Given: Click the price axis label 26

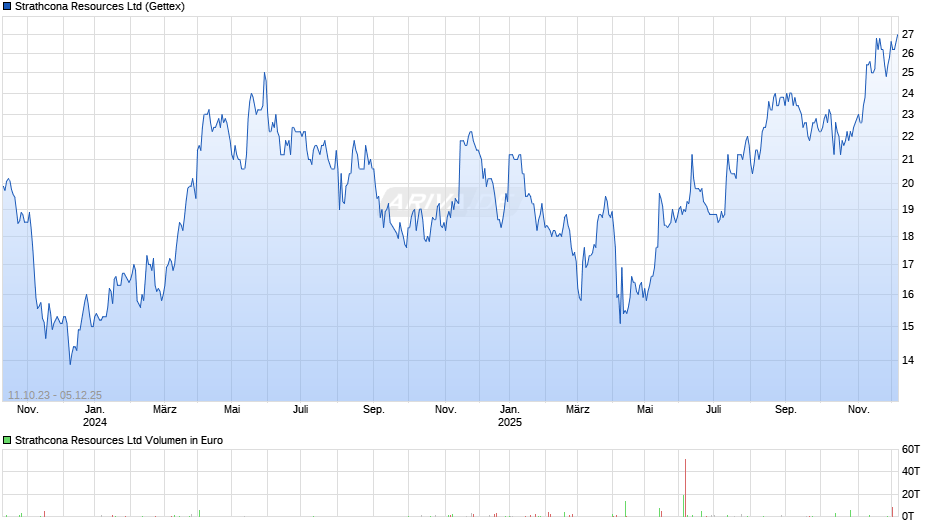Looking at the screenshot, I should point(908,53).
